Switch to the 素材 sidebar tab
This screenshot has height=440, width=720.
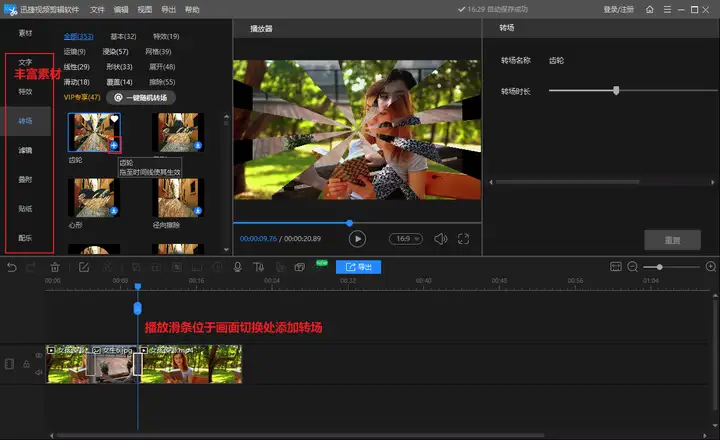tap(25, 33)
